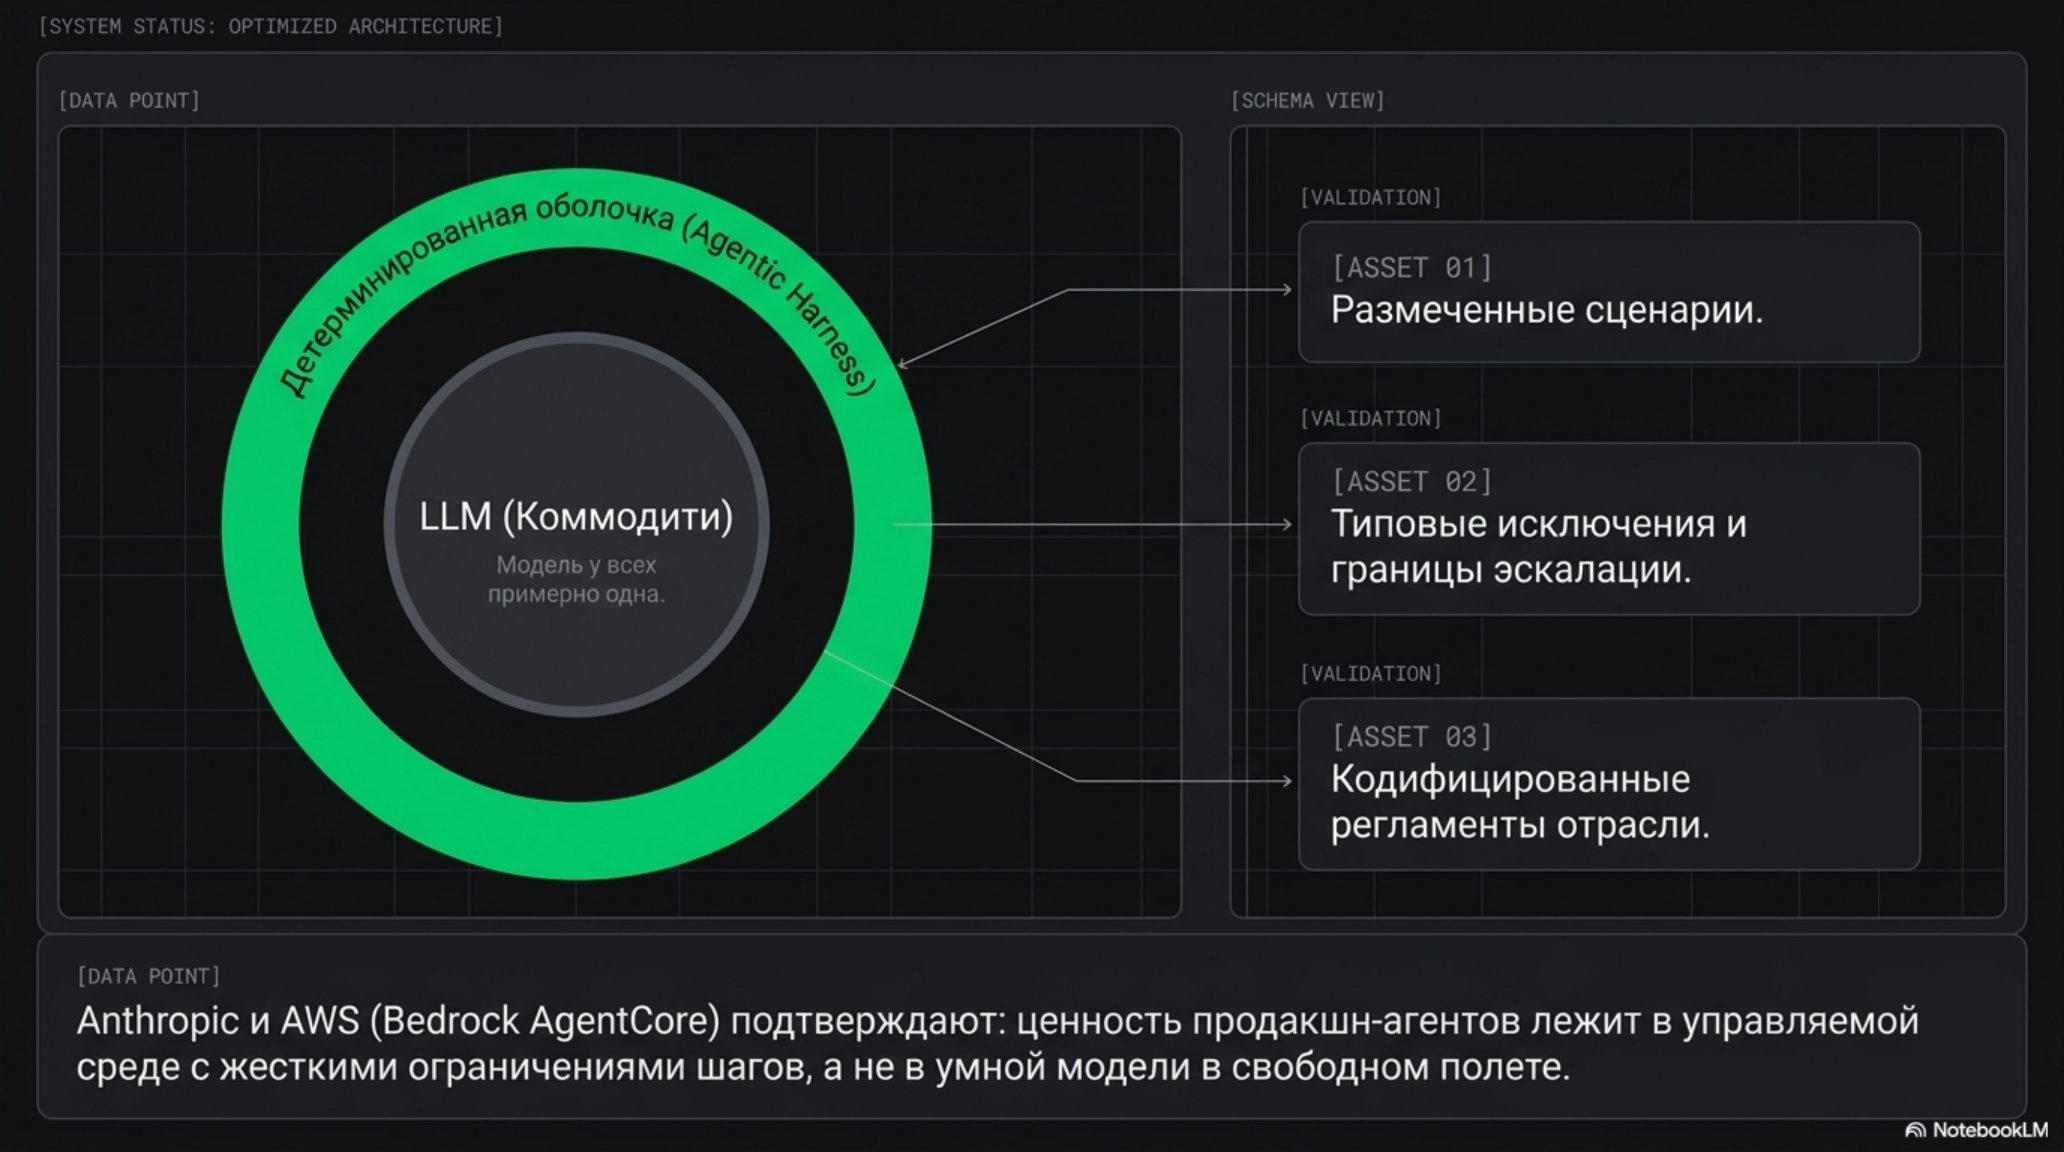Screen dimensions: 2064x1152
Task: Click the '[SCHEMA VIEW]' label
Action: pos(1307,100)
